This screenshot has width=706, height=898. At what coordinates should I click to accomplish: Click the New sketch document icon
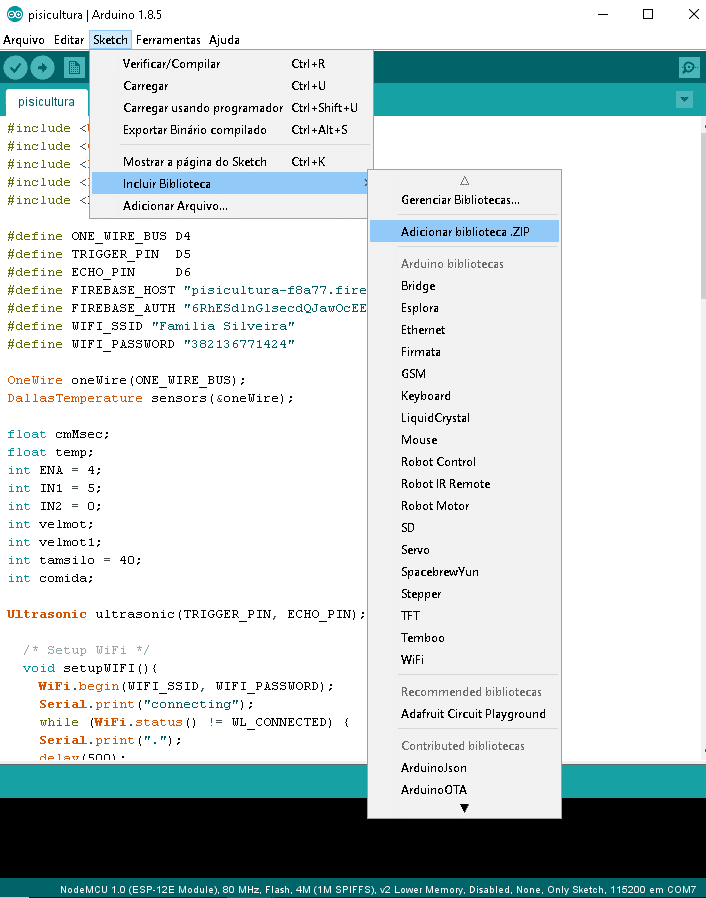point(73,67)
